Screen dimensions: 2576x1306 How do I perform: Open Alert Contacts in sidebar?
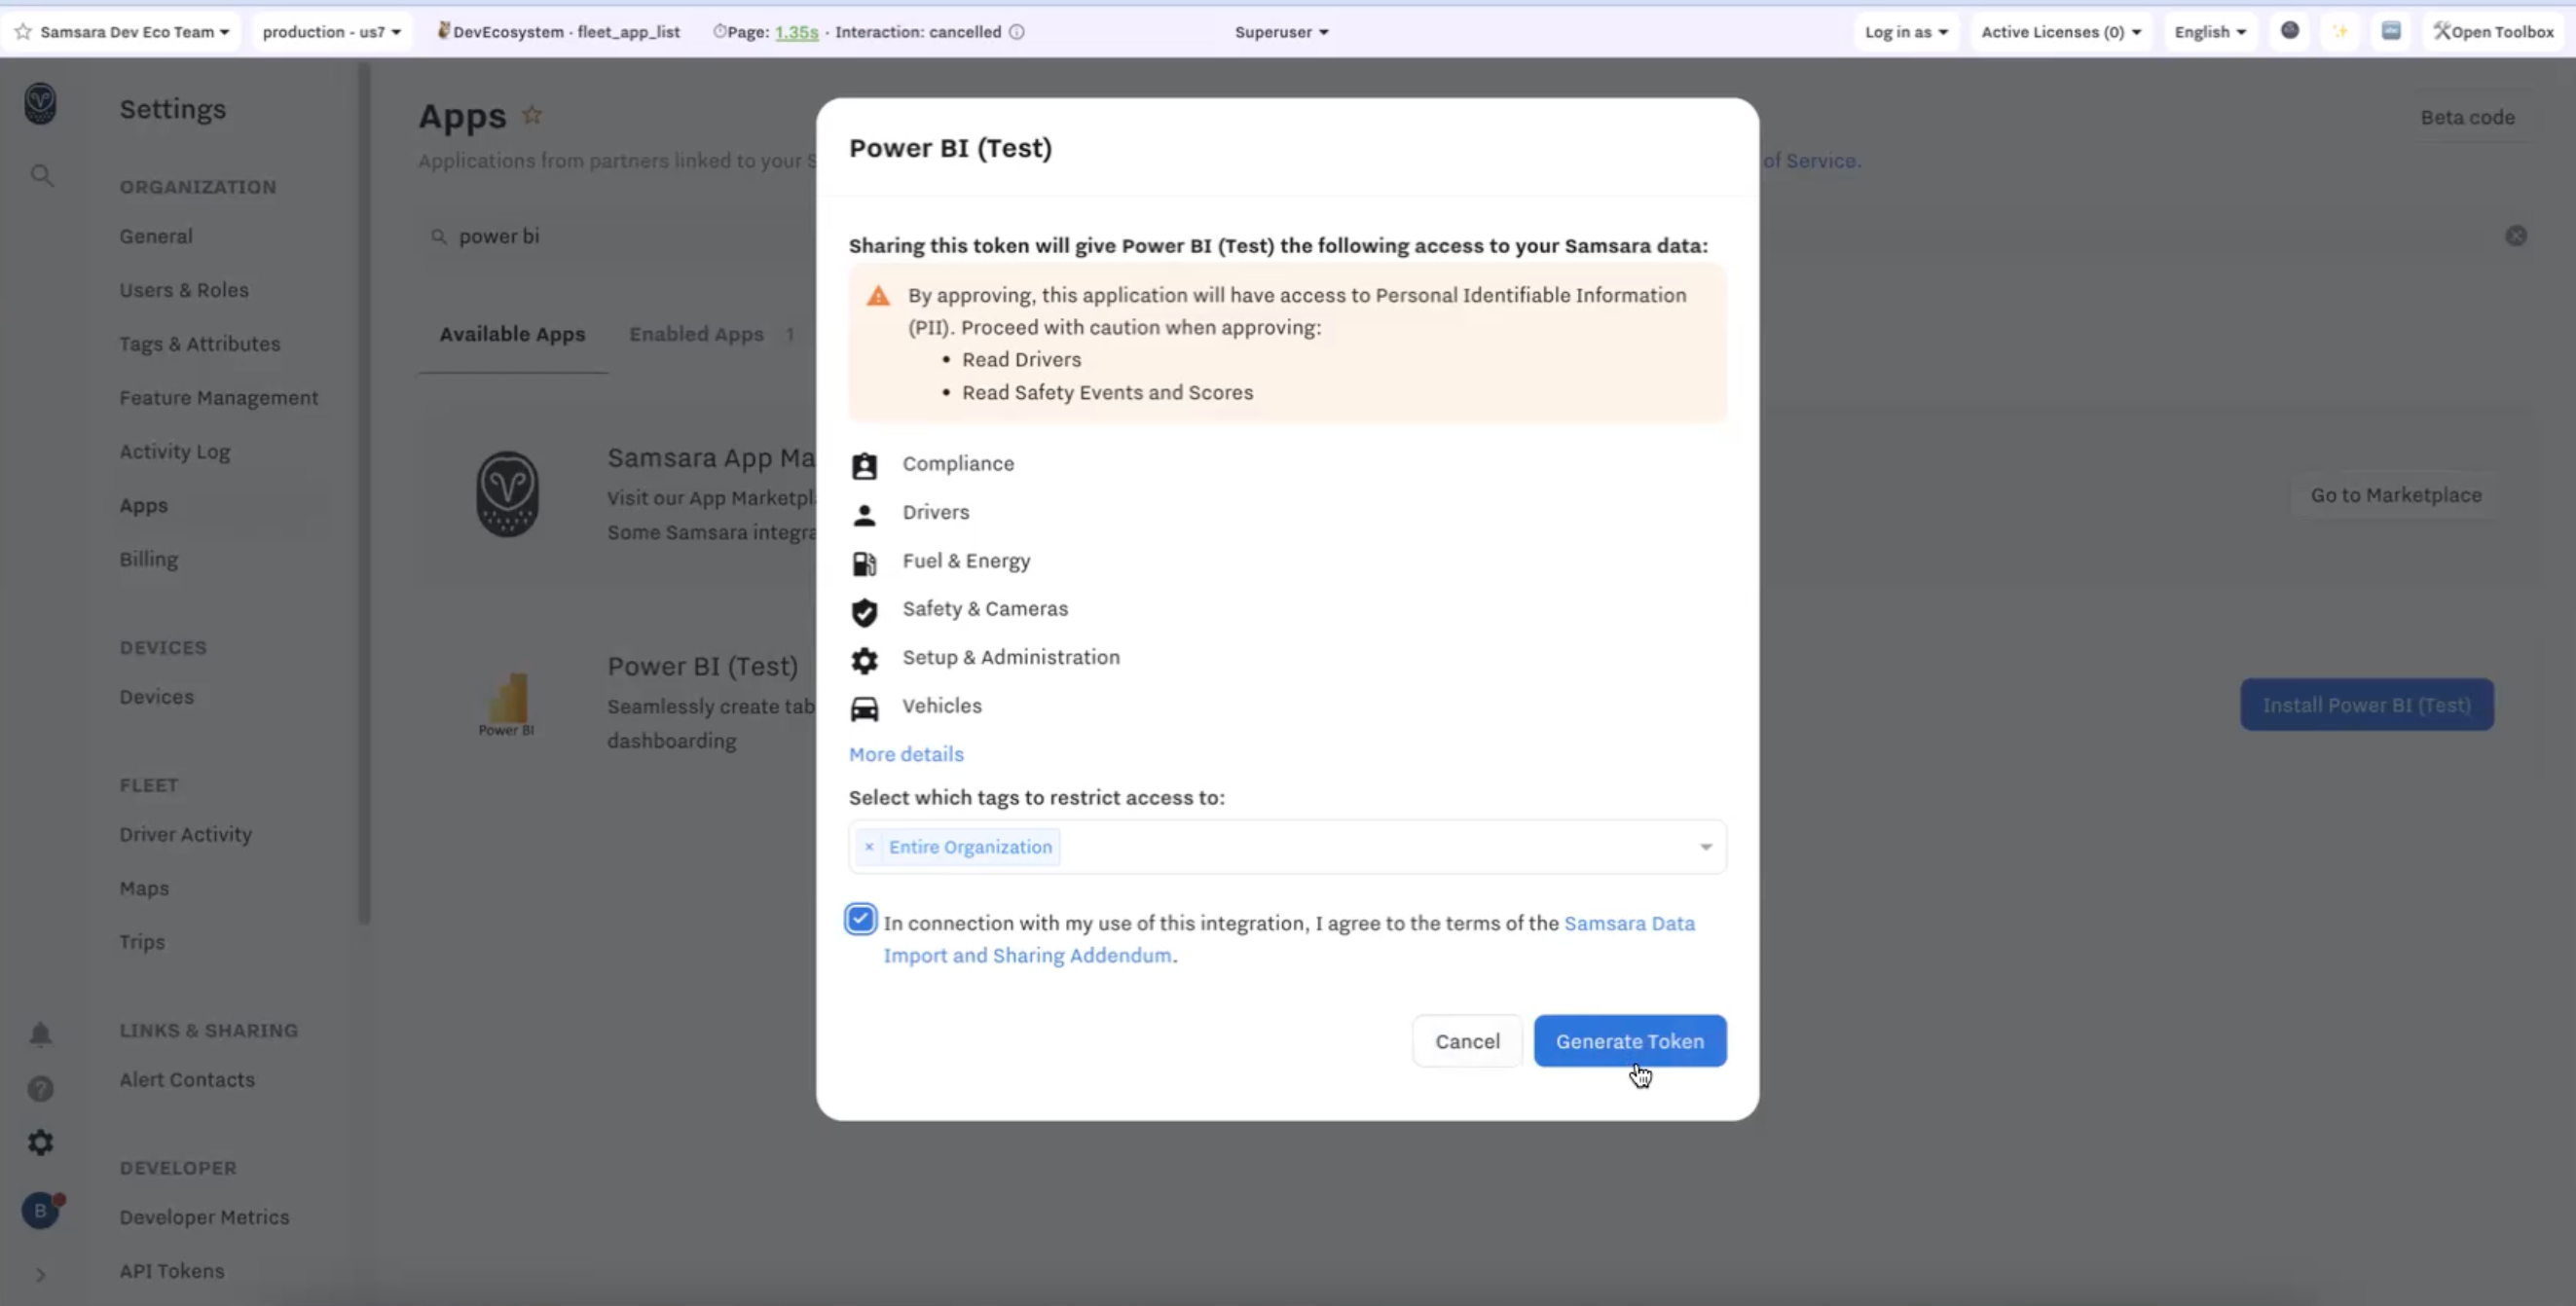(187, 1080)
